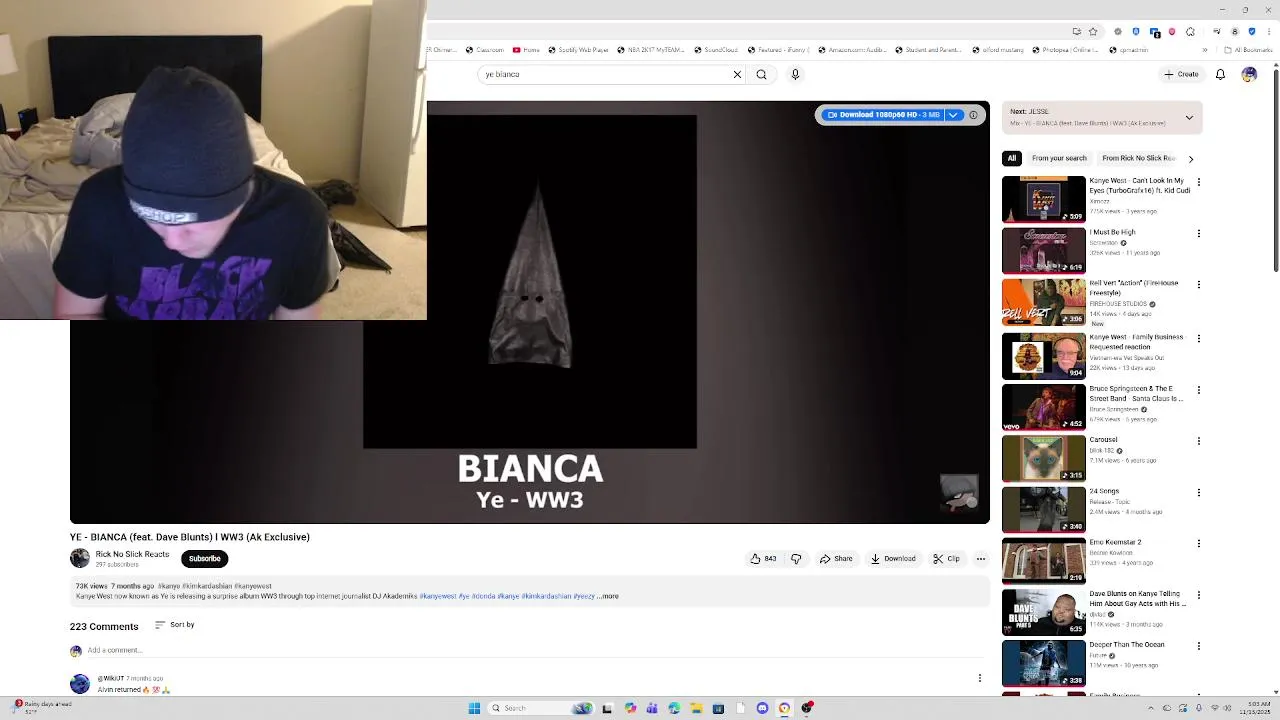Image resolution: width=1280 pixels, height=720 pixels.
Task: Open 'I Must Be High' video thumbnail
Action: coord(1044,250)
